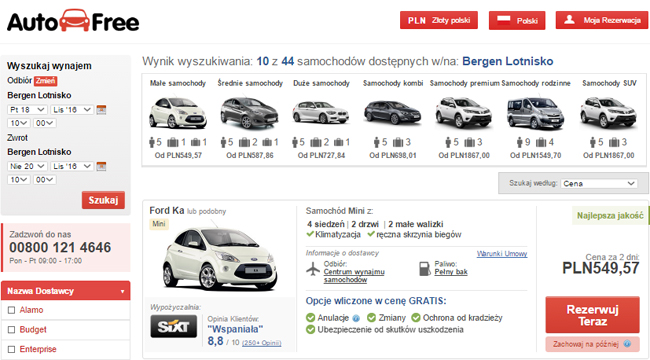Click the green check beside Ochrona od kradzieży
The height and width of the screenshot is (360, 650).
(x=416, y=318)
